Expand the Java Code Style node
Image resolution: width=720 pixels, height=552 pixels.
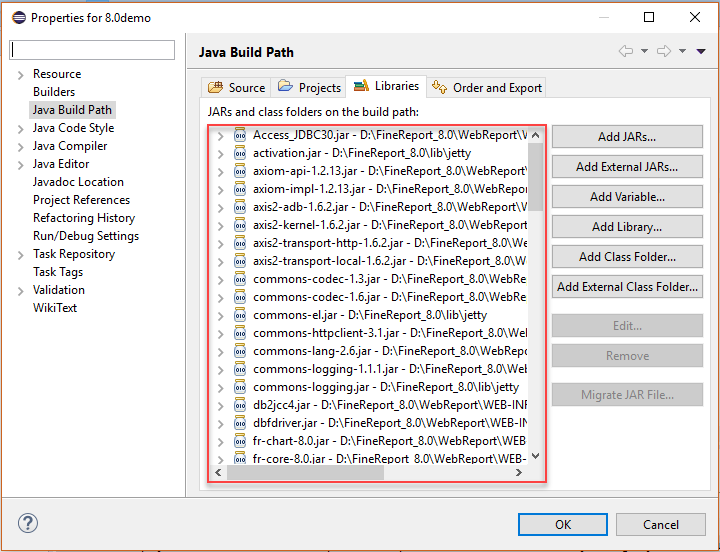point(20,129)
